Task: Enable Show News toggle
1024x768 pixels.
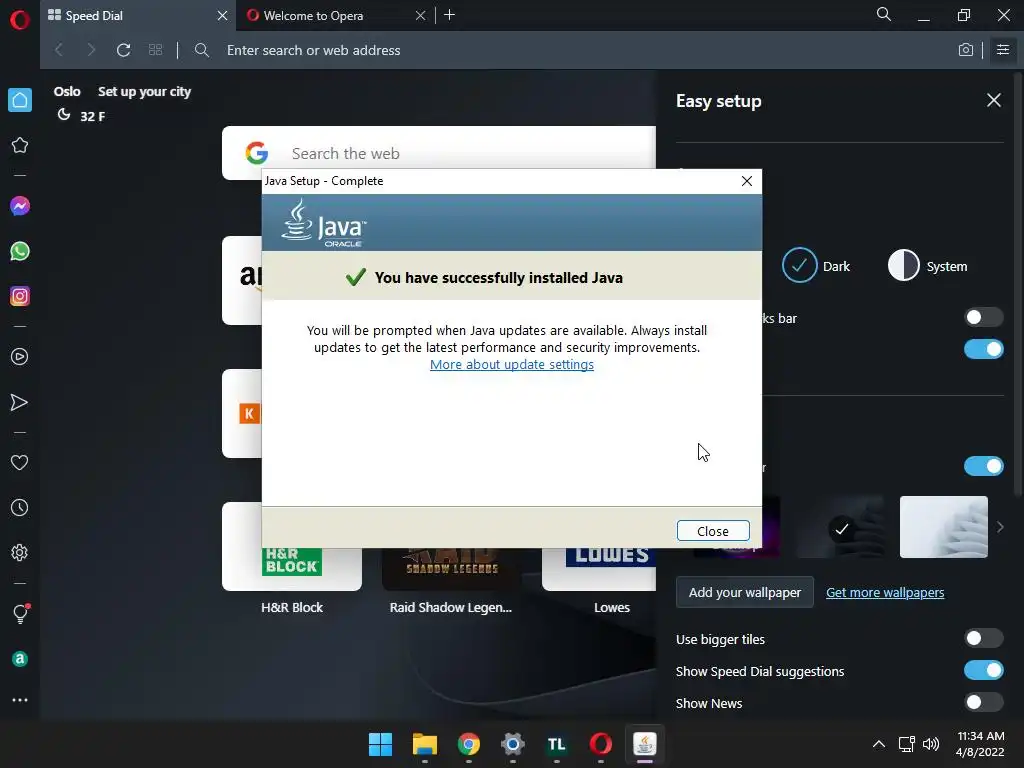Action: (x=984, y=702)
